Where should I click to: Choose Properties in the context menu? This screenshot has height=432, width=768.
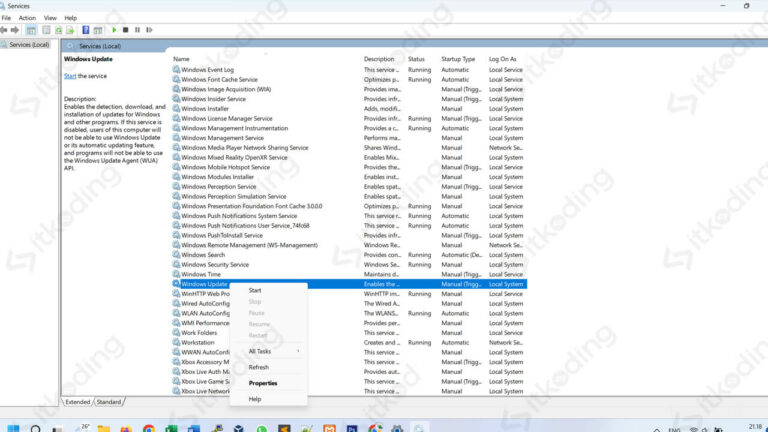tap(268, 383)
